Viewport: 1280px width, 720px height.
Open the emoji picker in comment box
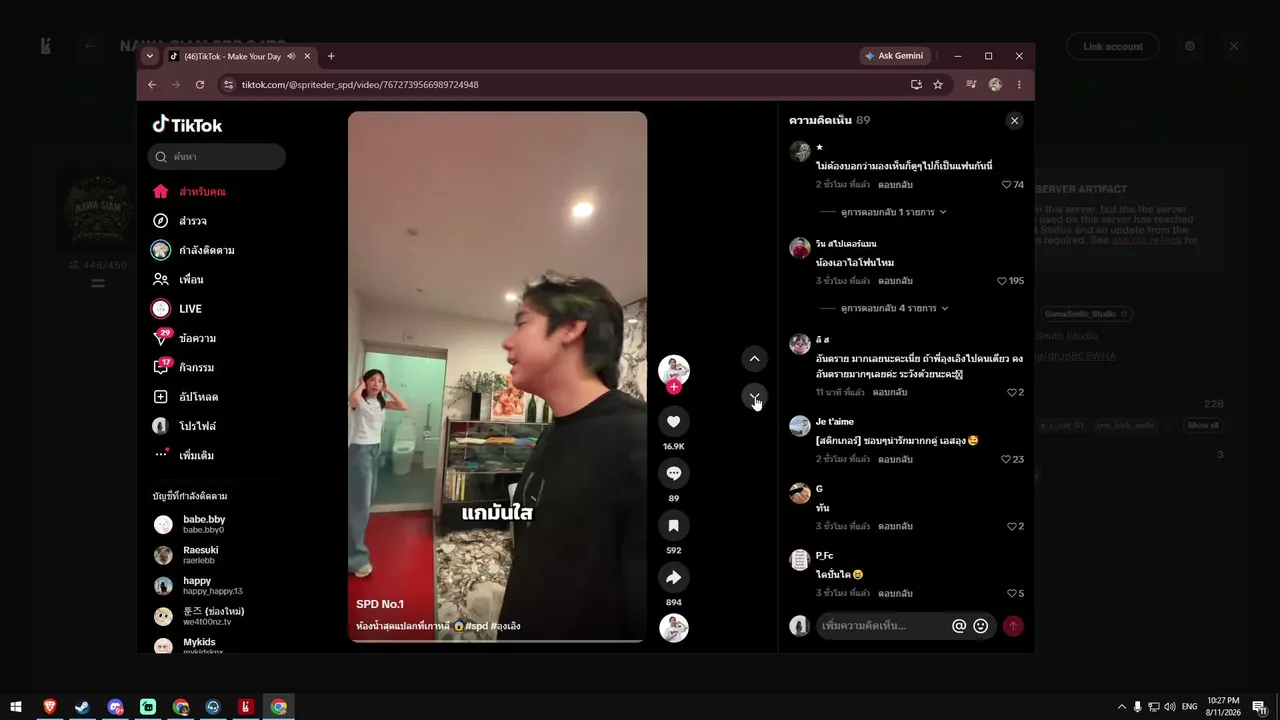click(x=981, y=626)
